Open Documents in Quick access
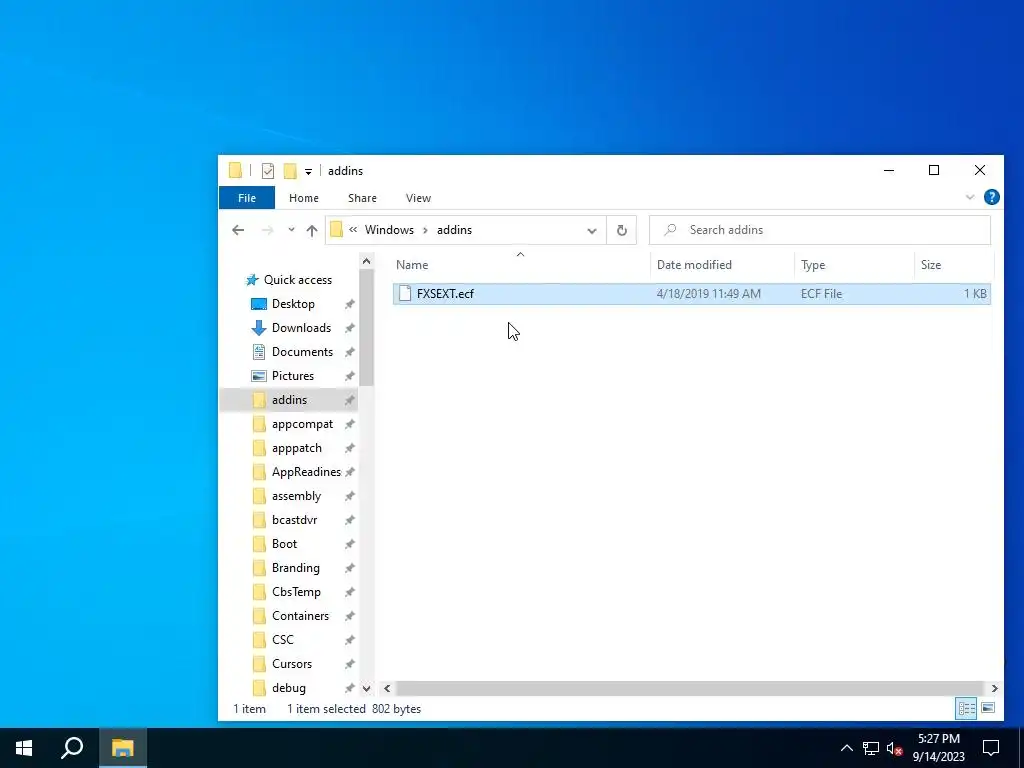This screenshot has height=768, width=1024. [x=302, y=352]
